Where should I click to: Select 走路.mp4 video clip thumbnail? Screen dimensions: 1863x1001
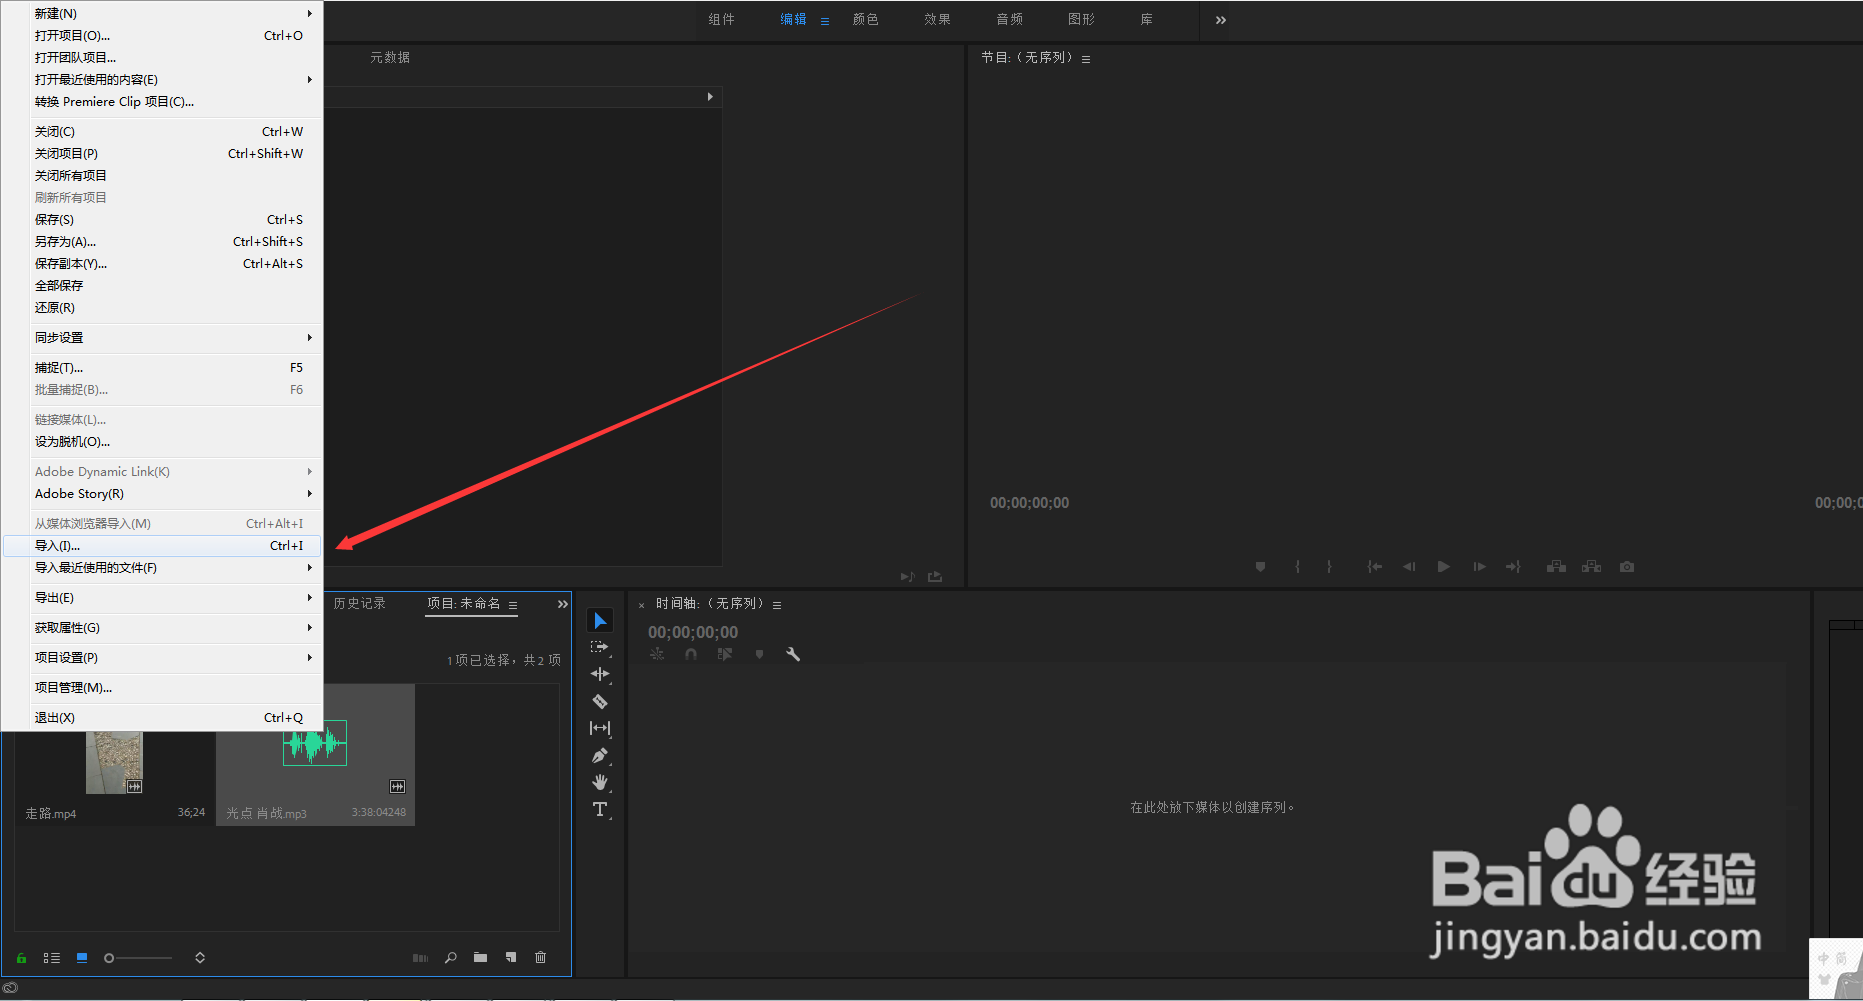point(115,762)
